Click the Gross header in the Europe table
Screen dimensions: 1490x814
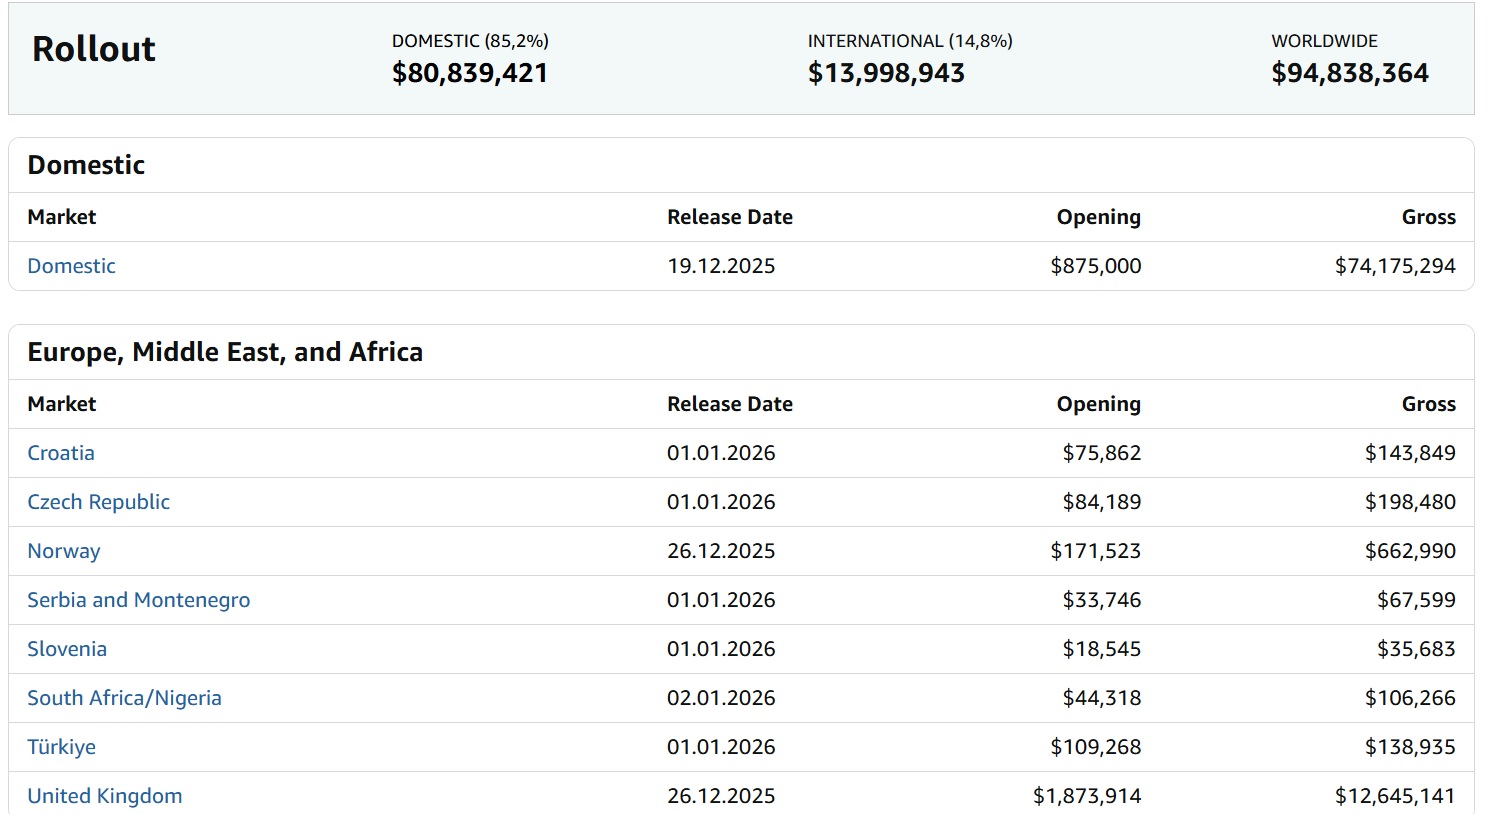tap(1429, 404)
